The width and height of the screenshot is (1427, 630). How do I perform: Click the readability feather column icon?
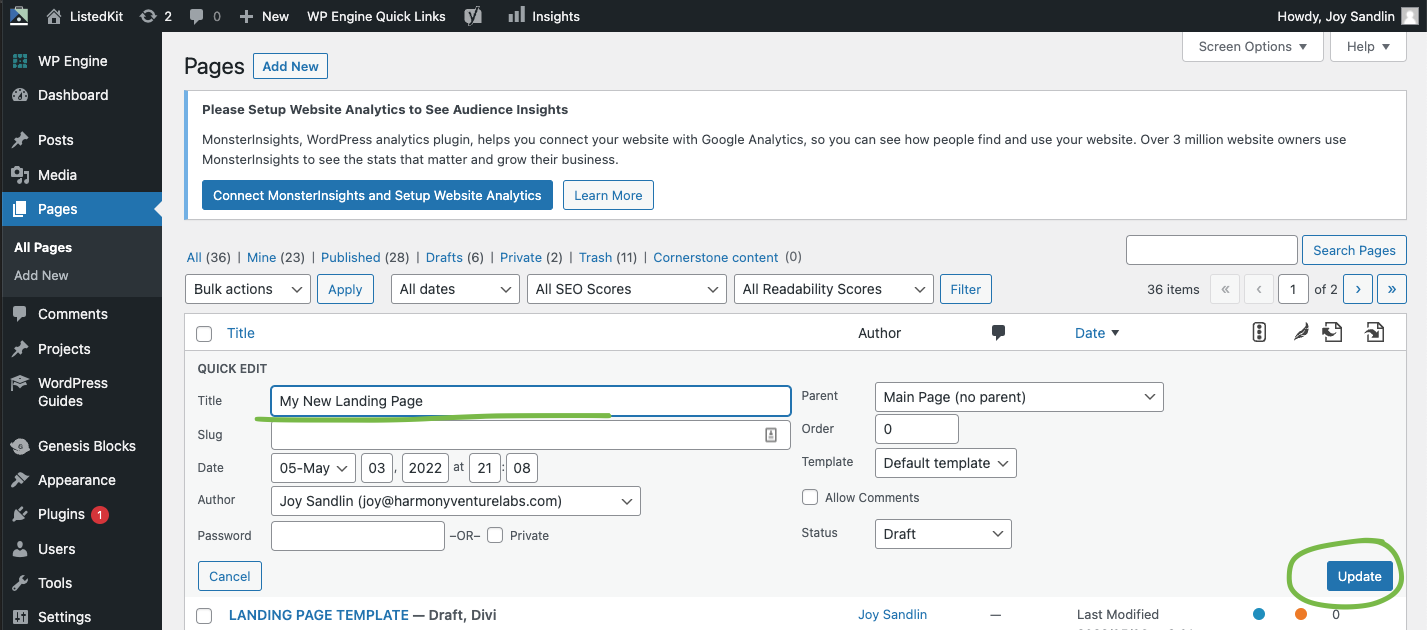click(x=1300, y=333)
